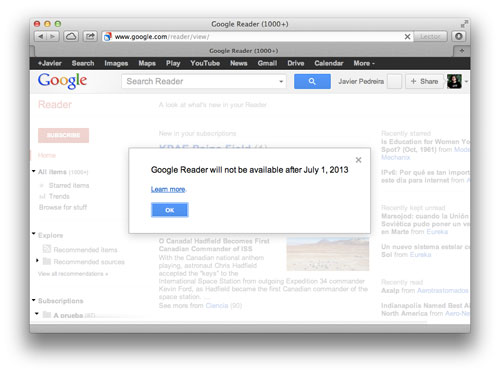
Task: Add a new tab with plus button
Action: (x=462, y=51)
